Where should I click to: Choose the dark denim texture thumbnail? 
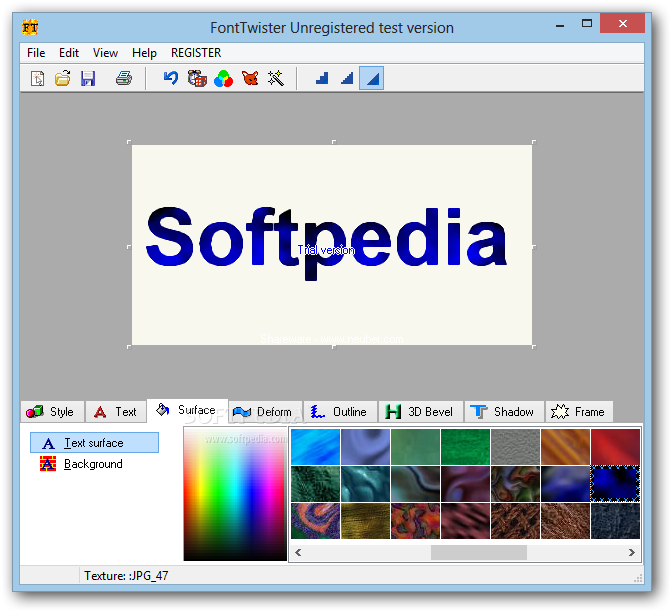pos(615,521)
